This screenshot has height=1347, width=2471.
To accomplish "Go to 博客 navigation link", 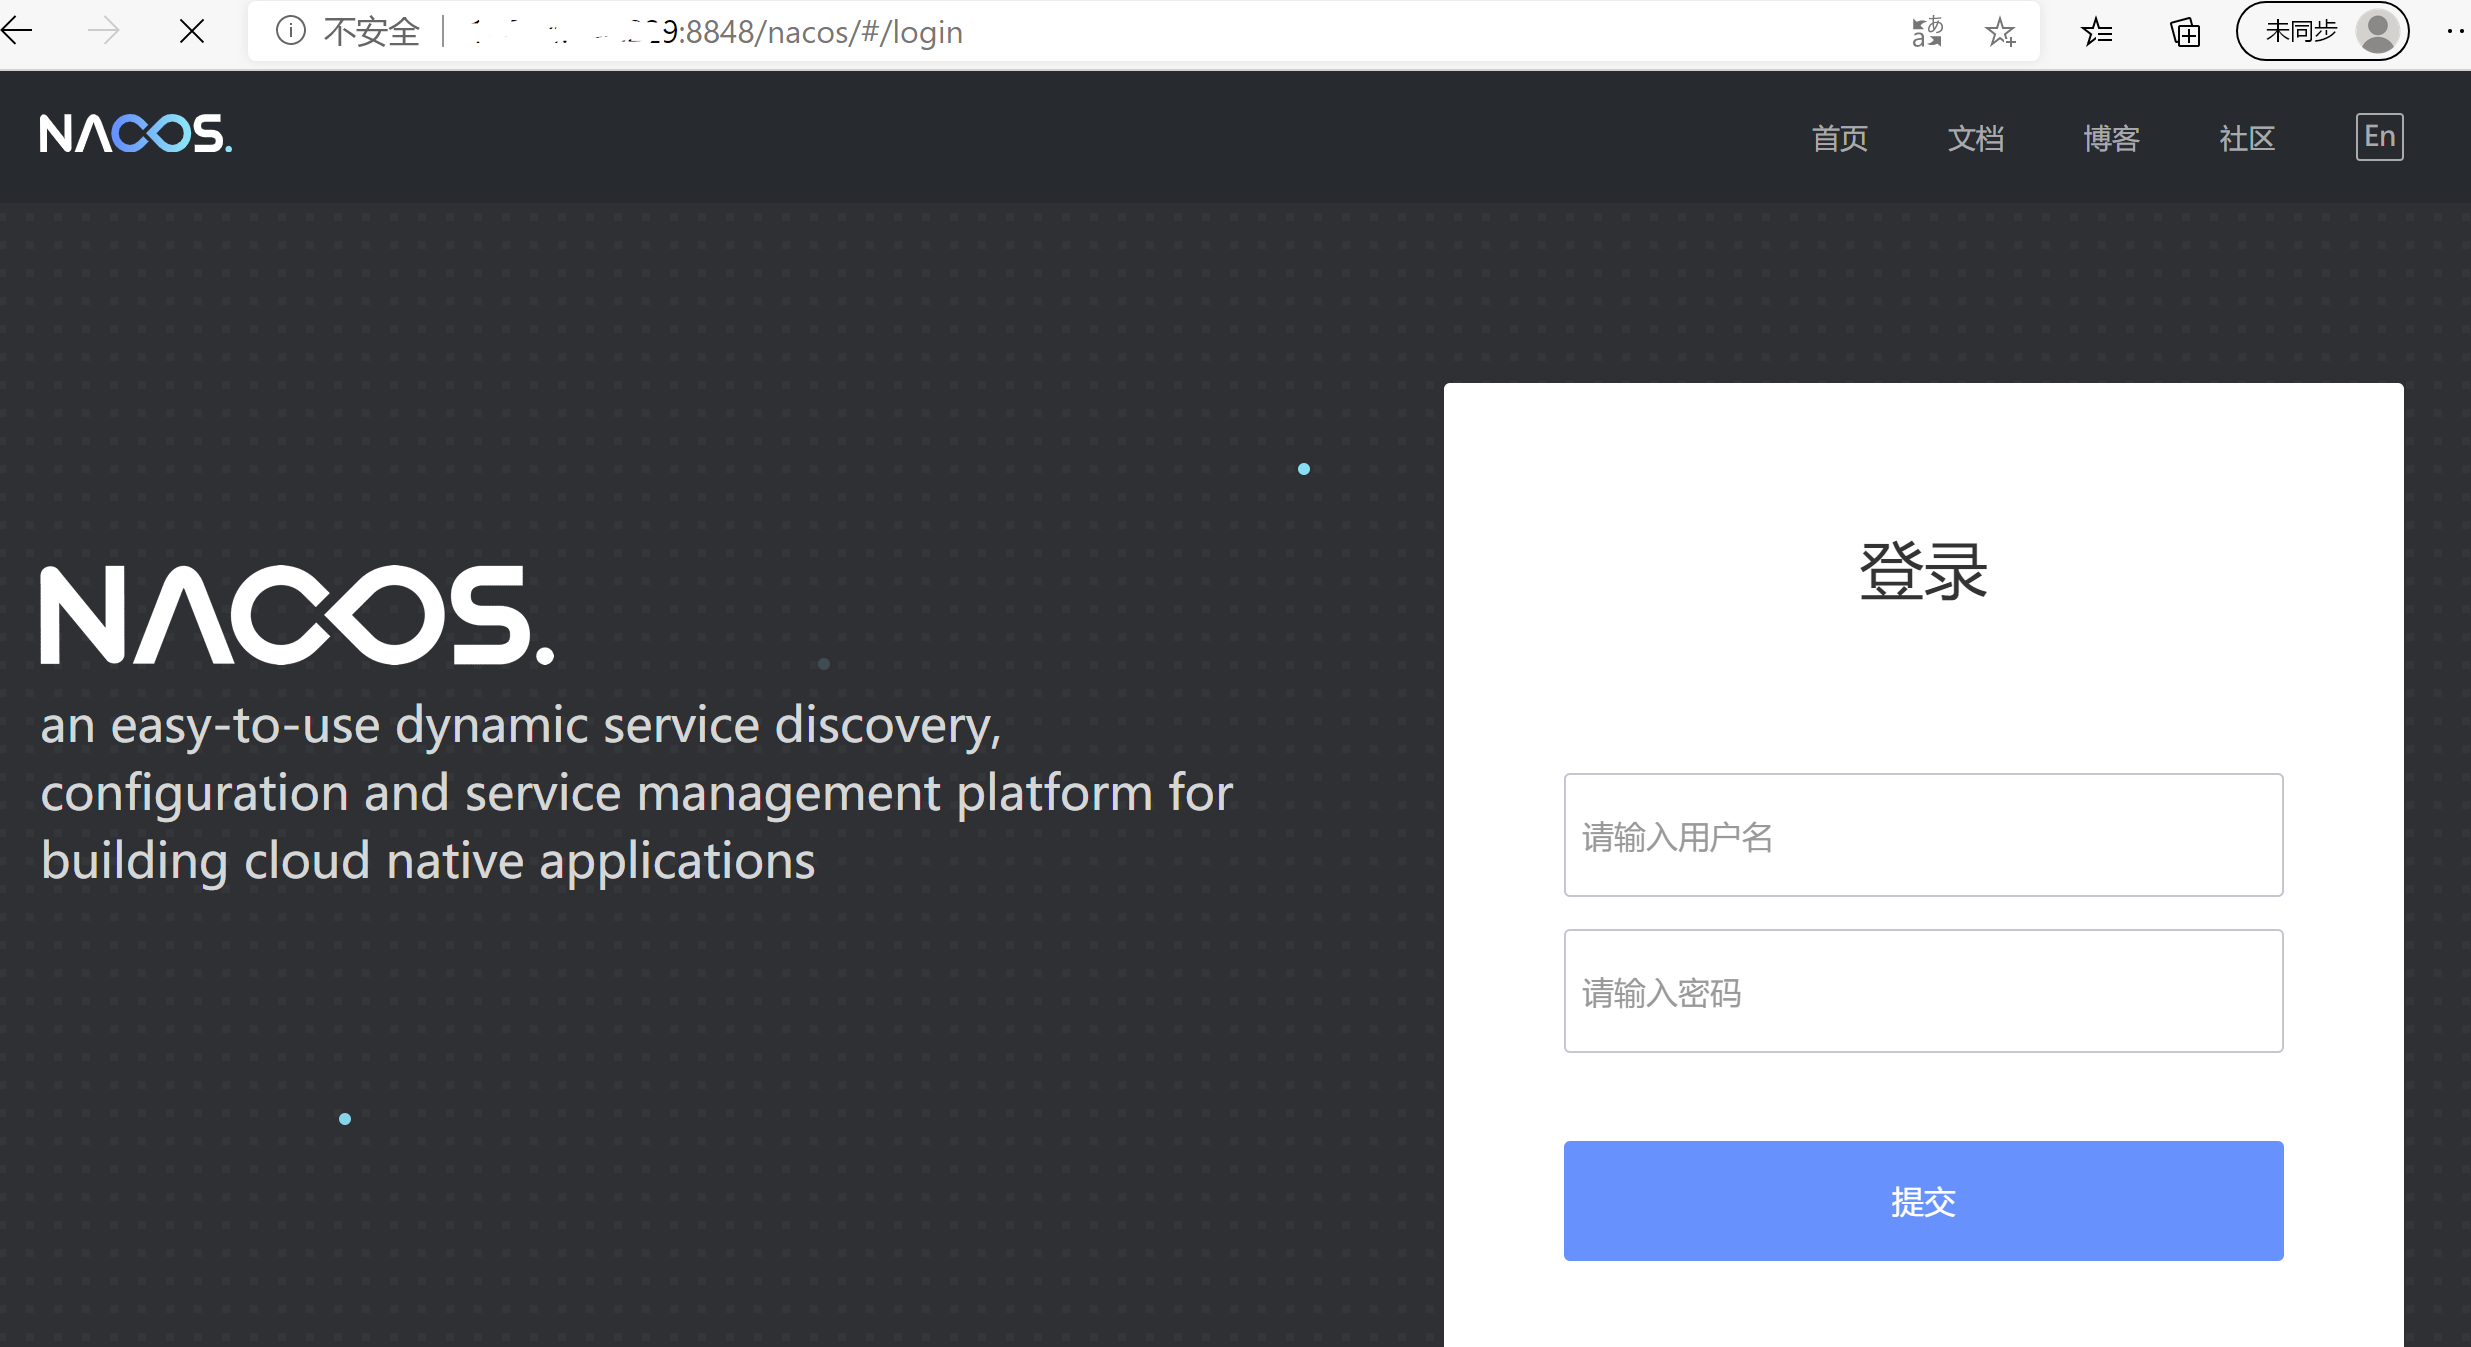I will point(2112,138).
